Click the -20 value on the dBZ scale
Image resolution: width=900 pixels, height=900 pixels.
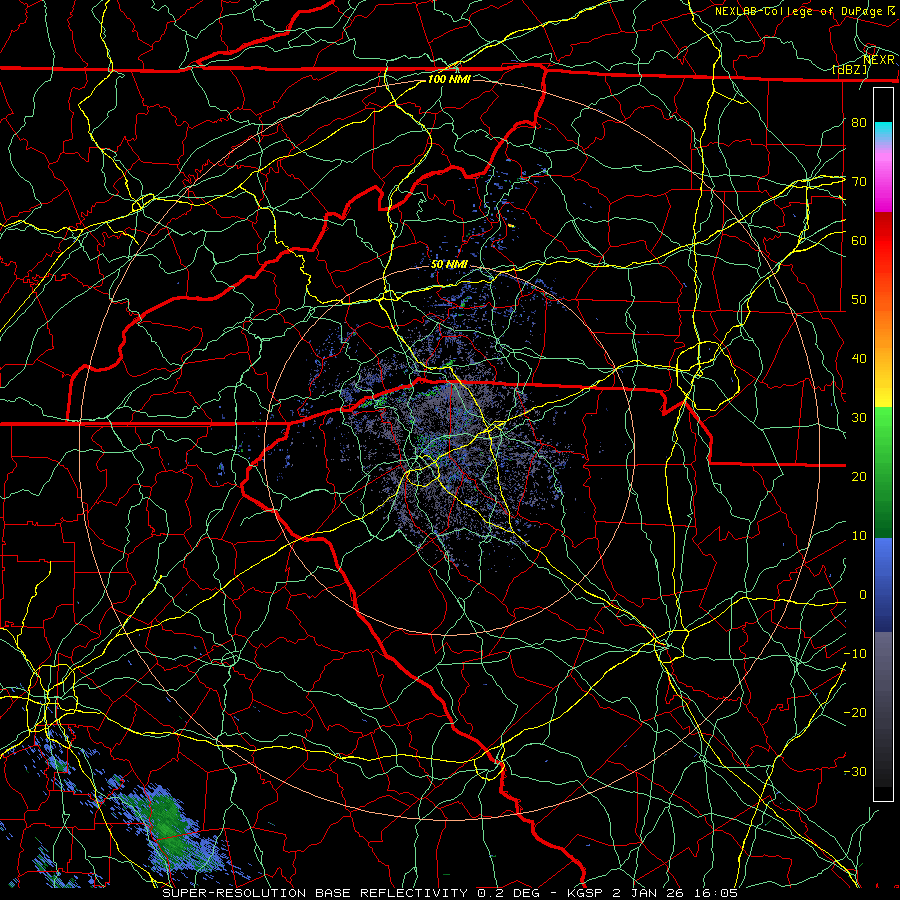click(x=855, y=712)
